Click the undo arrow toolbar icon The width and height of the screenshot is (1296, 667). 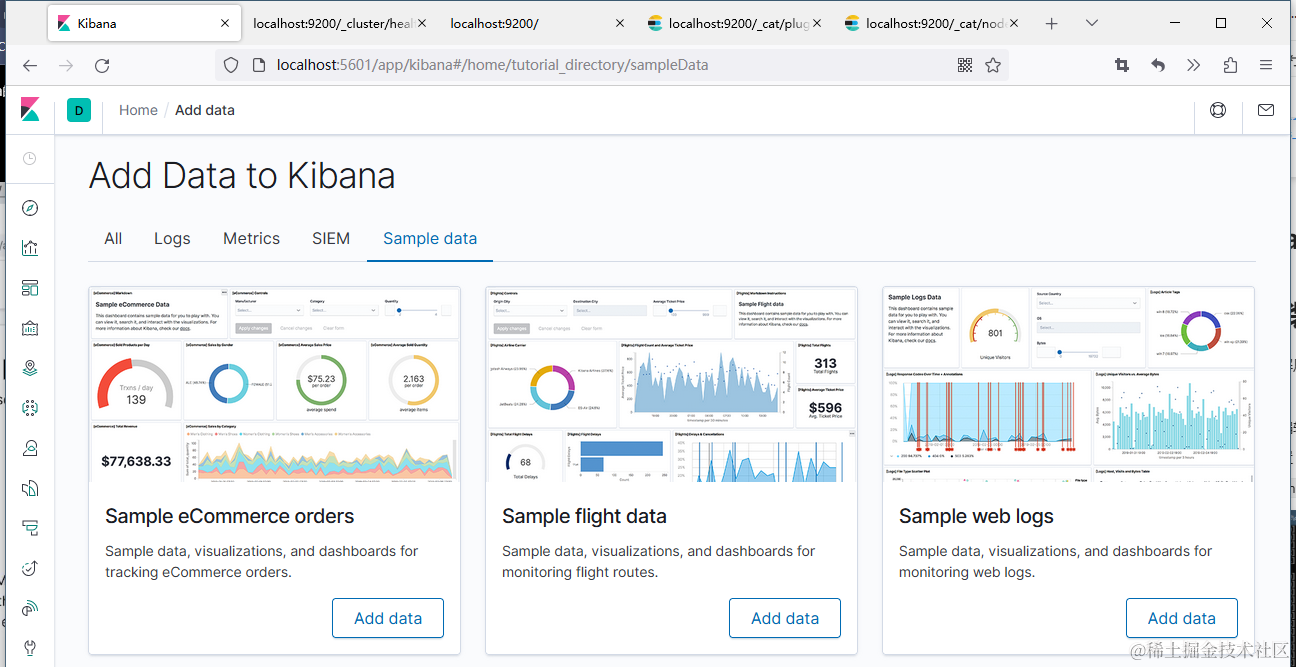(1158, 65)
